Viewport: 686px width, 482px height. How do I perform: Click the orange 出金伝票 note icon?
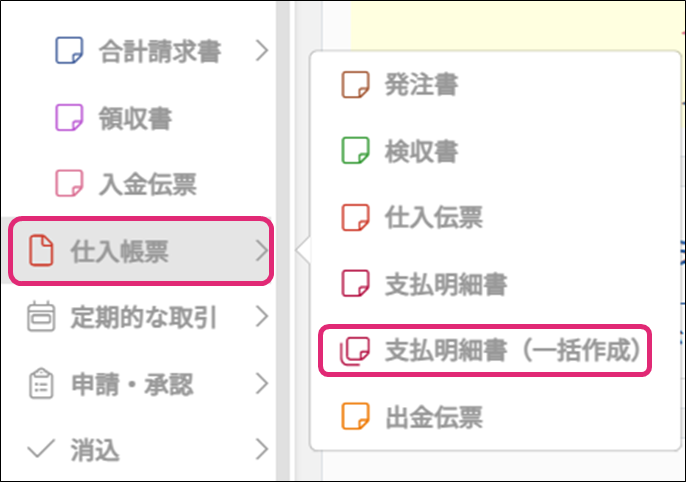[355, 417]
